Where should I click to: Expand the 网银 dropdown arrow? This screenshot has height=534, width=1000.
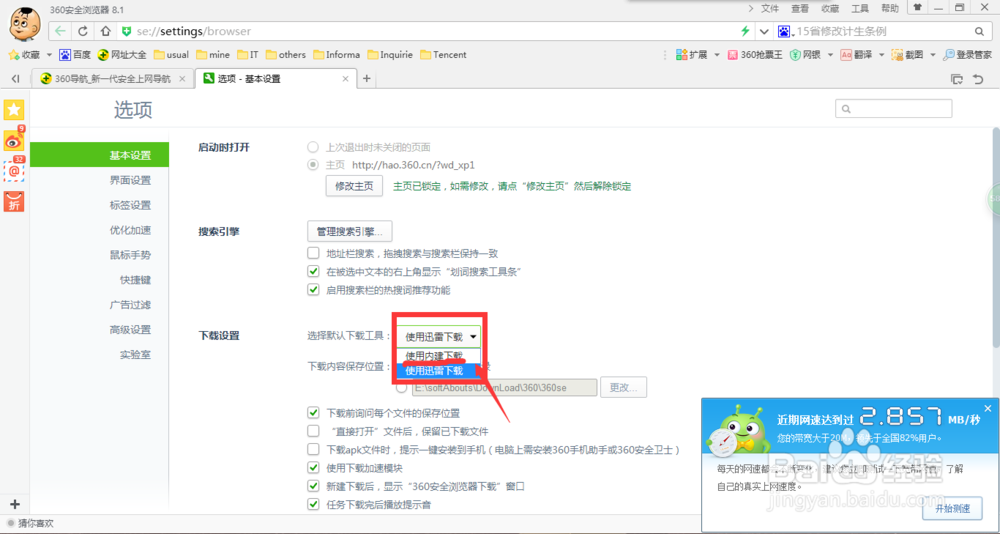830,55
